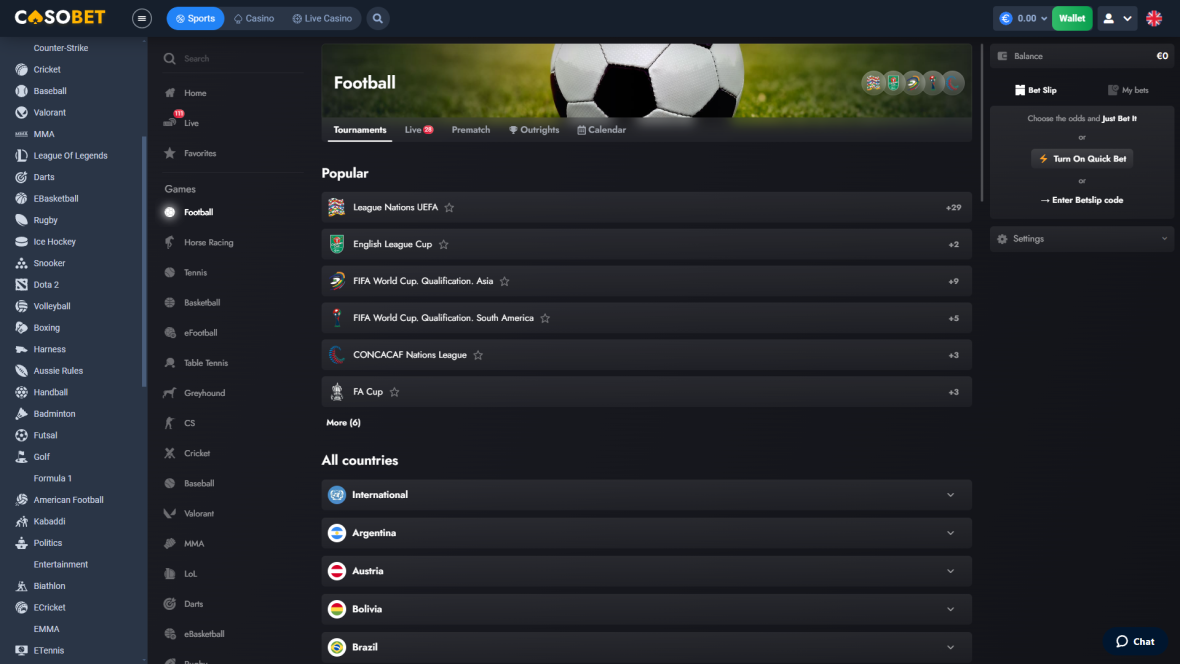Open the user account dropdown

coord(1117,18)
